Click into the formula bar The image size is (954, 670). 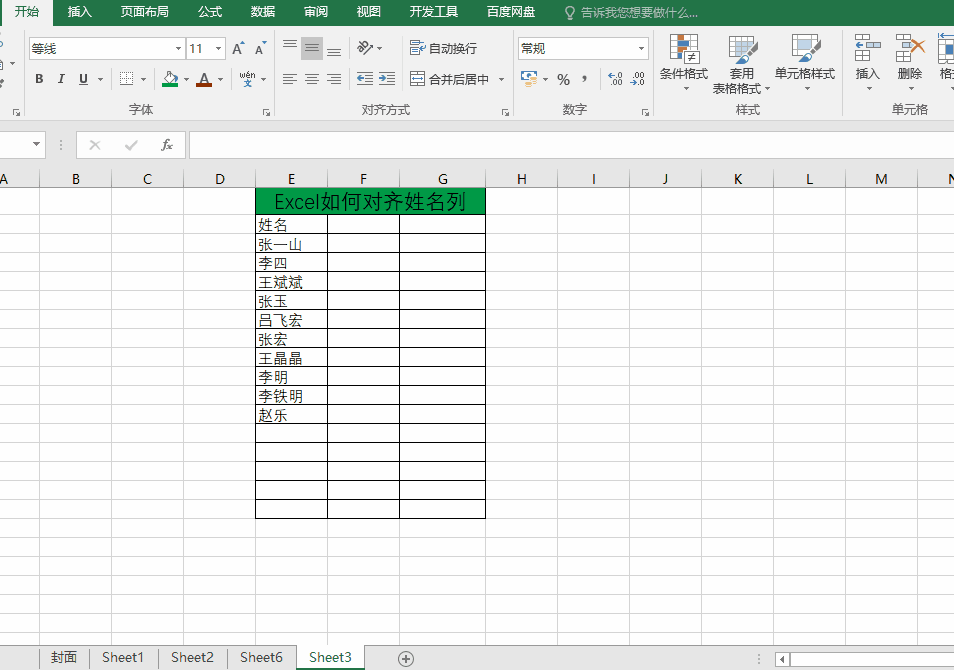[x=571, y=145]
